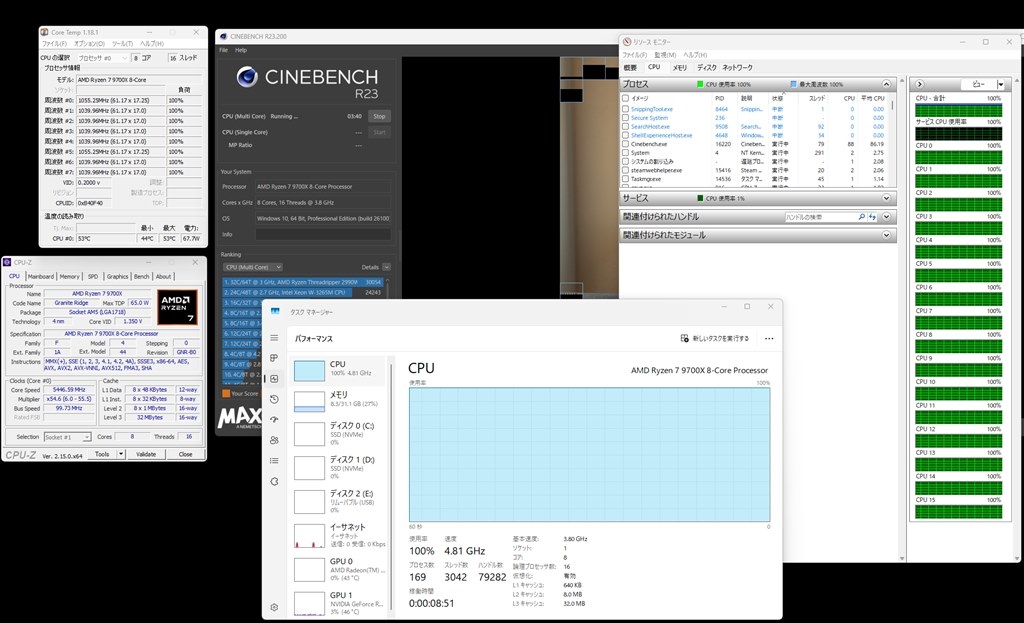1024x623 pixels.
Task: Click 新しいタスクを実行する in Task Manager
Action: coord(714,338)
